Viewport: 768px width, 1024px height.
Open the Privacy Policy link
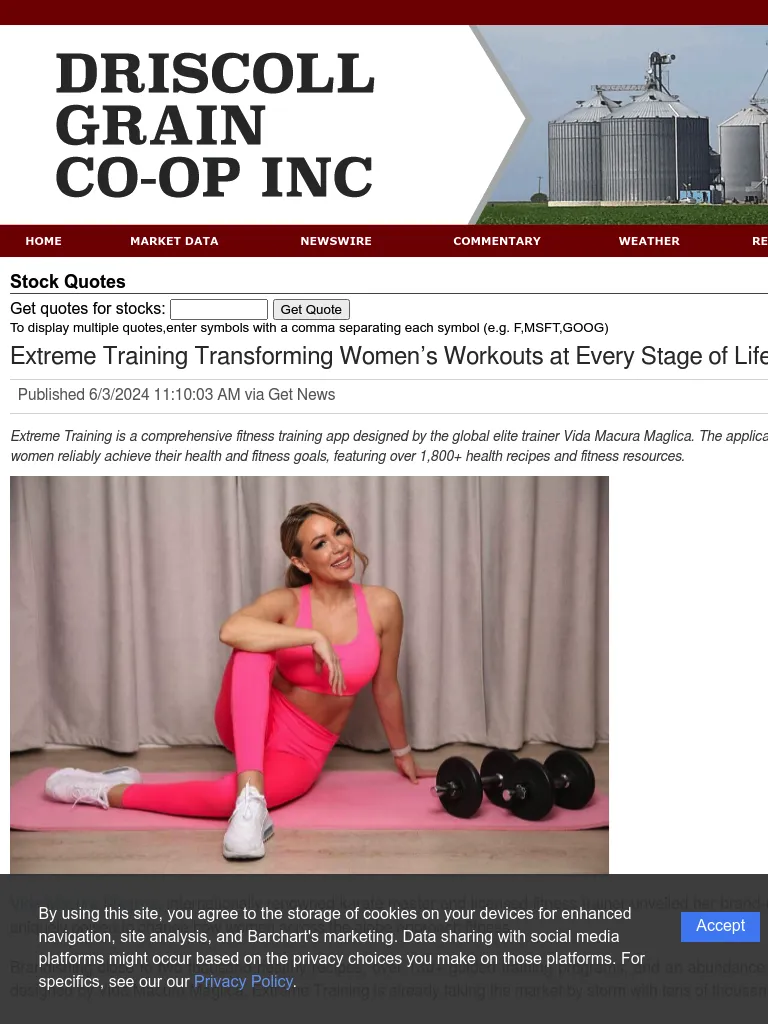click(x=243, y=982)
